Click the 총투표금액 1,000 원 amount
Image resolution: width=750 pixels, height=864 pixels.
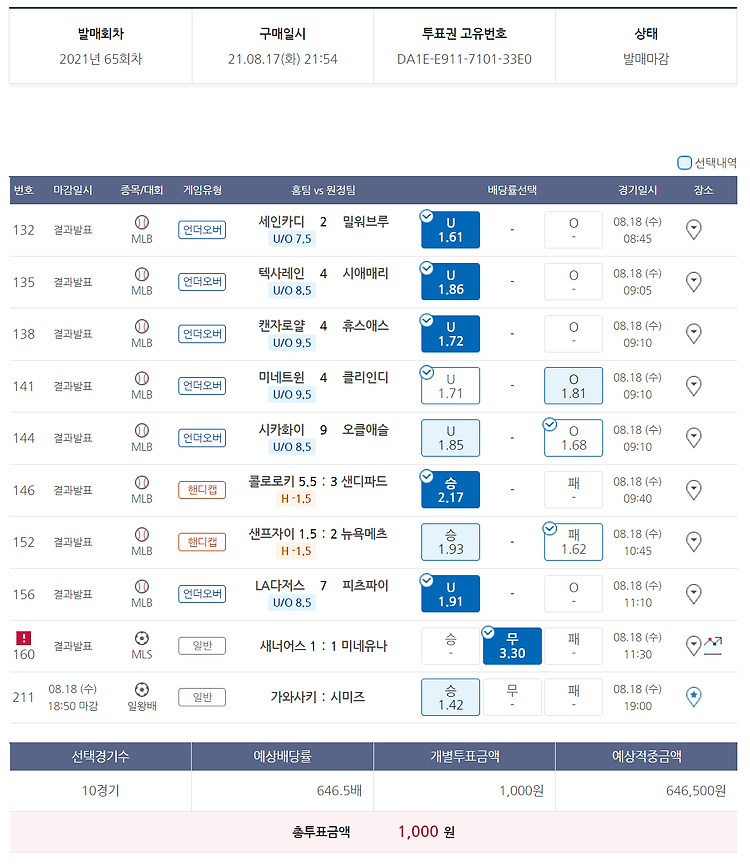[x=427, y=831]
